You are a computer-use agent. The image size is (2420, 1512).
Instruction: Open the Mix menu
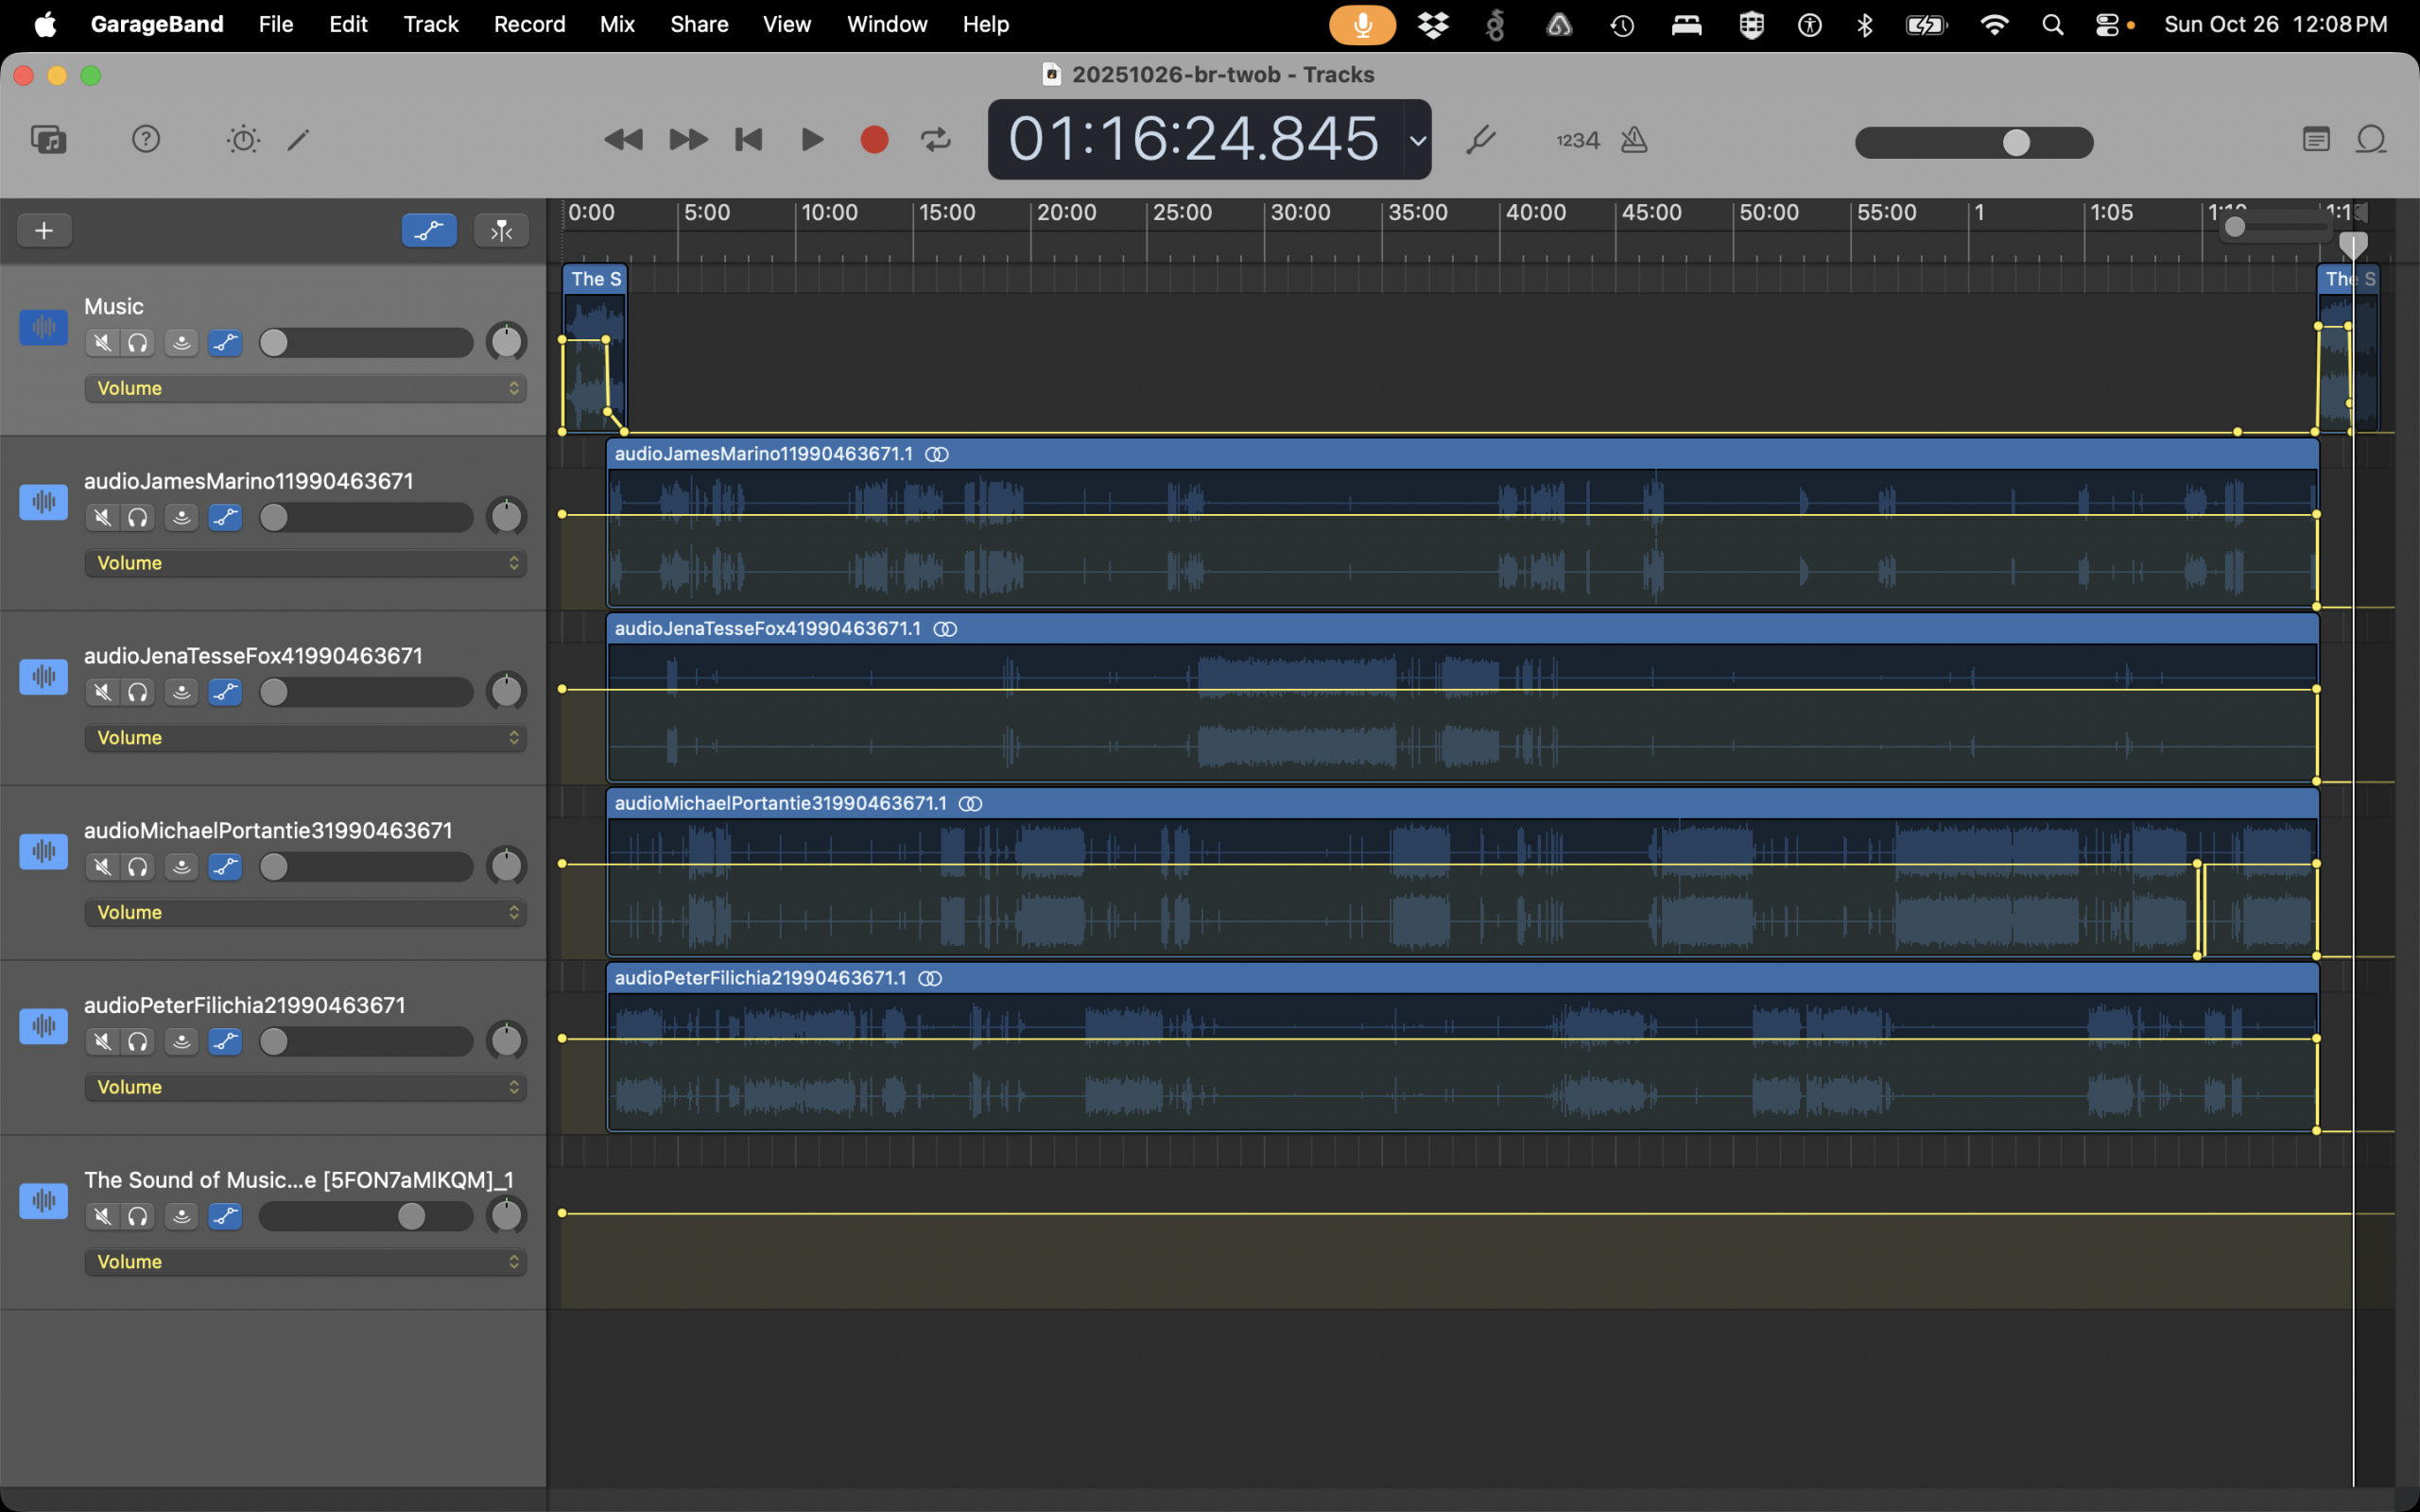point(616,24)
